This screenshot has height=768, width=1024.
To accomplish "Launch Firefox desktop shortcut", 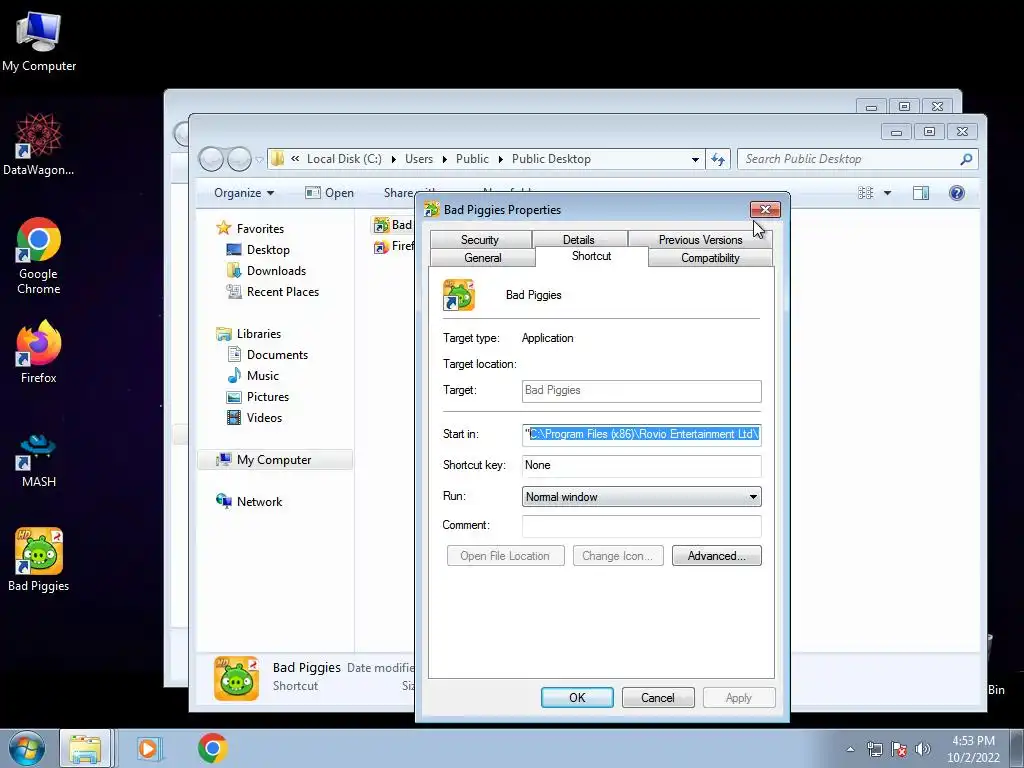I will (x=39, y=351).
